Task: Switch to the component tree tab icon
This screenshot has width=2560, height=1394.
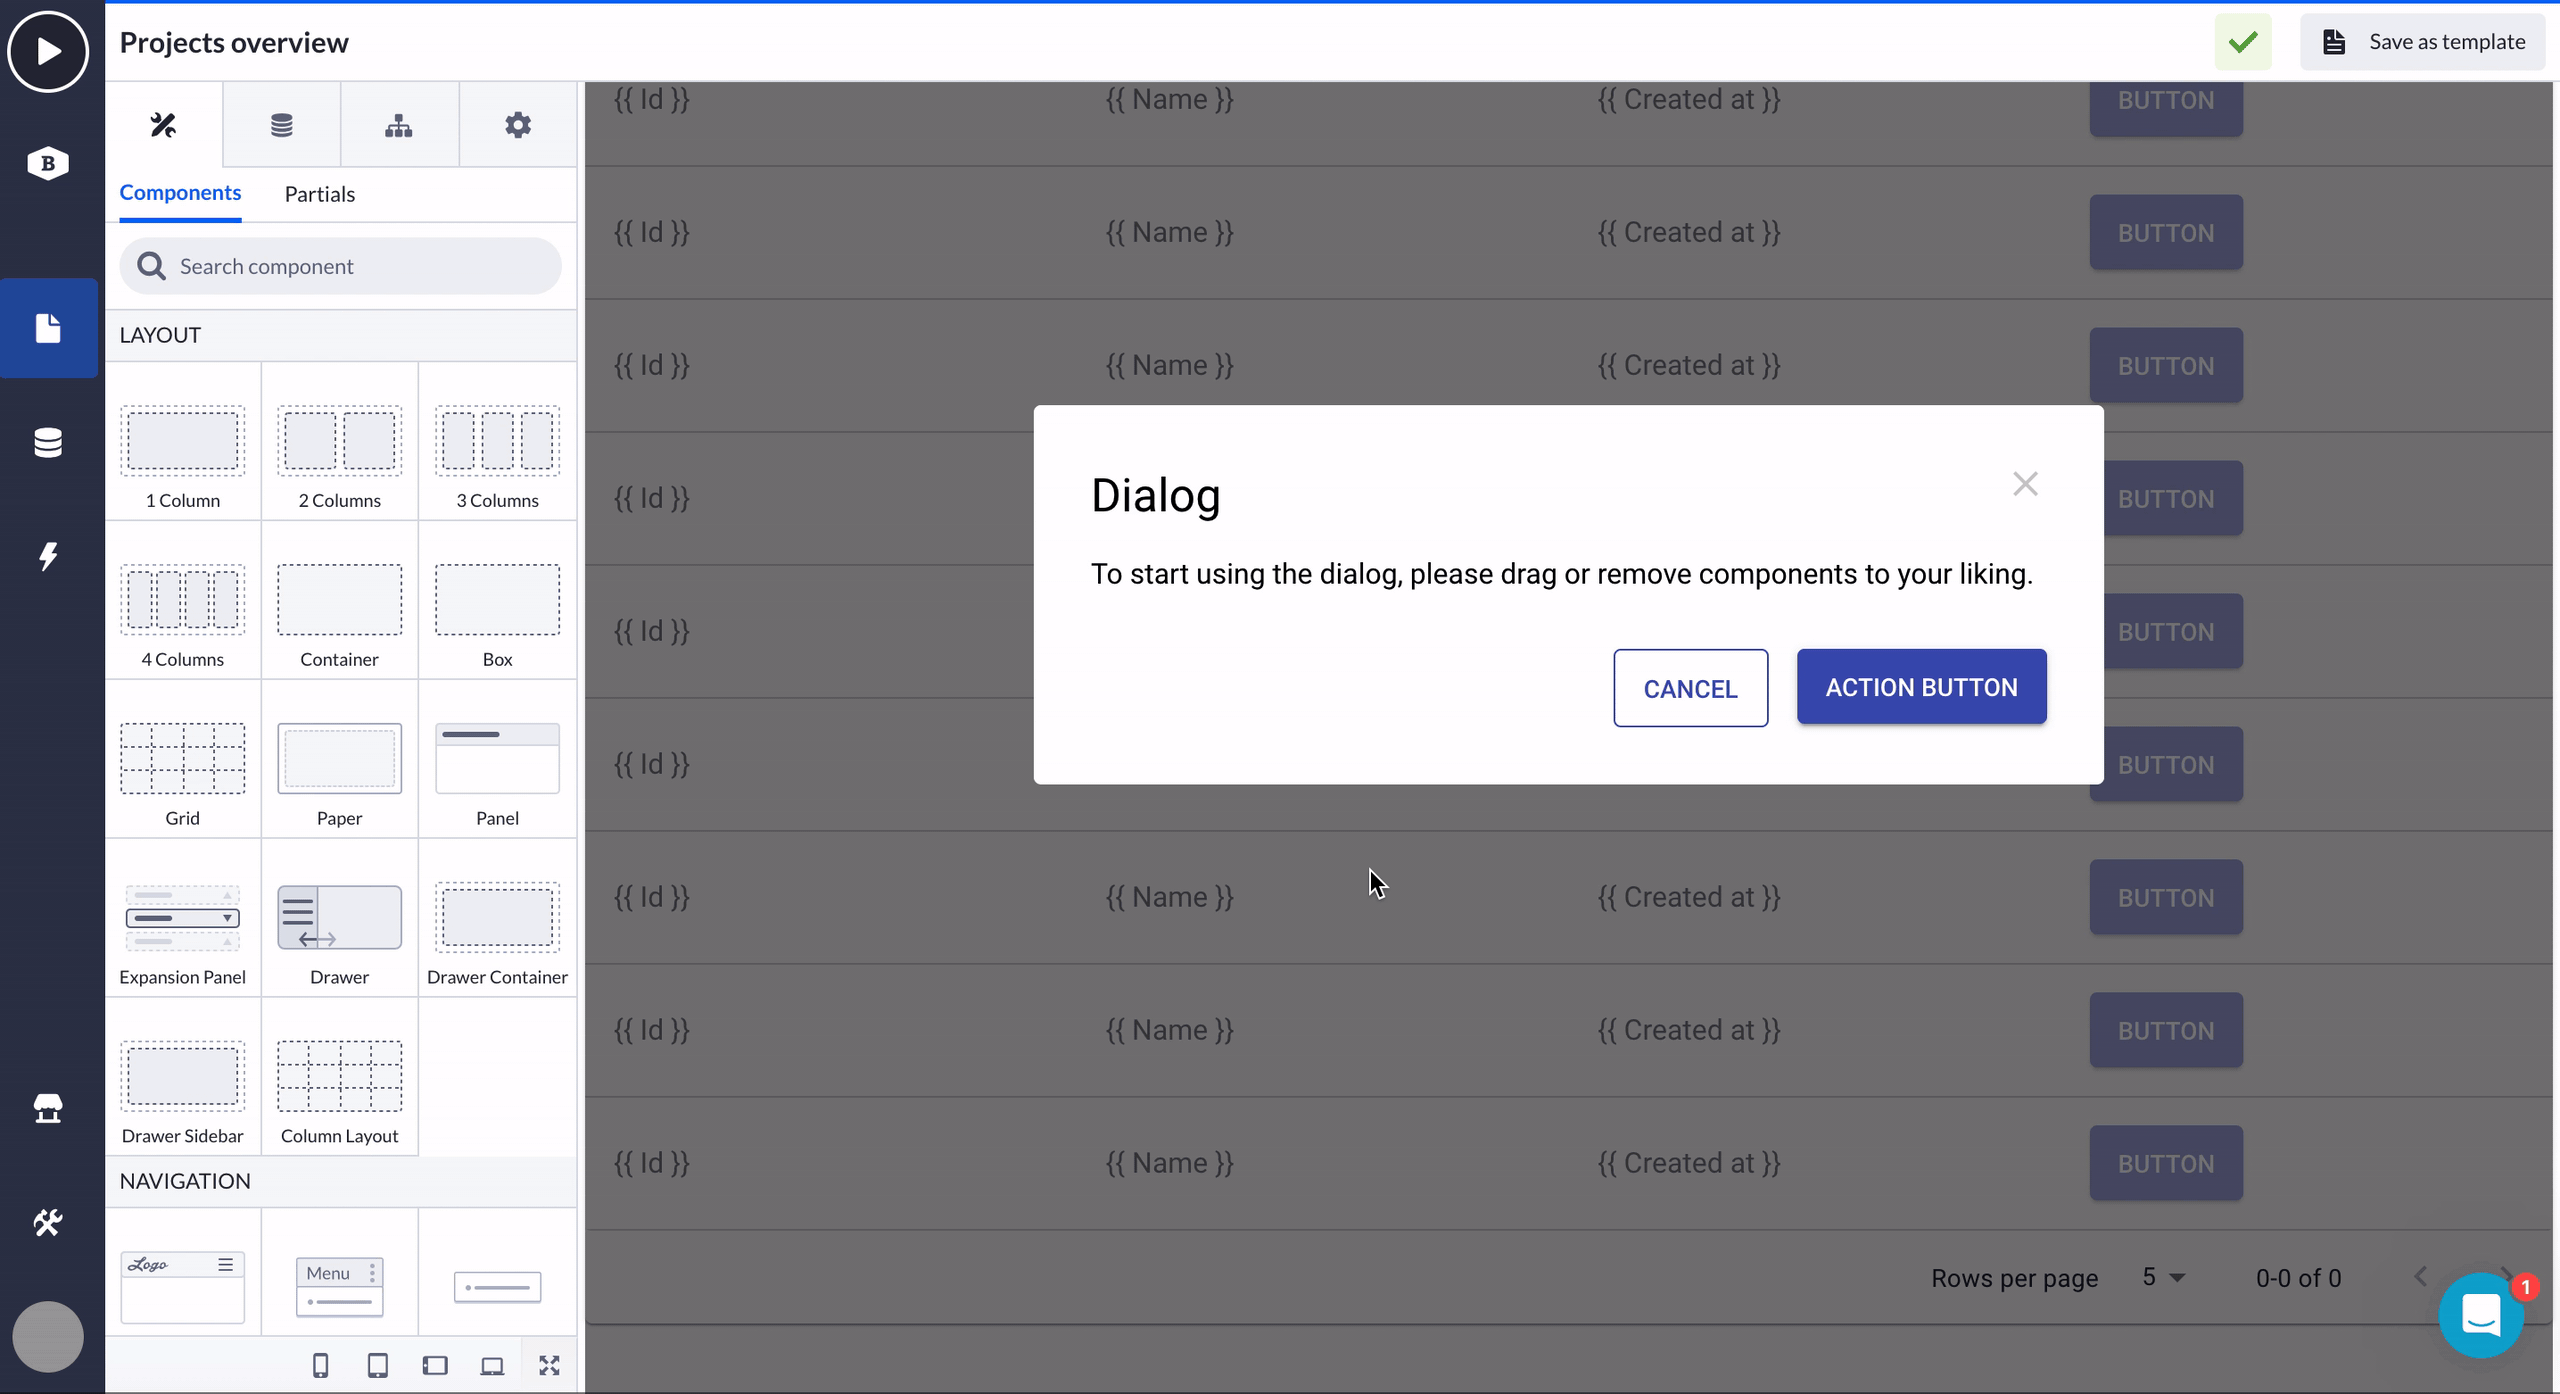Action: pos(399,125)
